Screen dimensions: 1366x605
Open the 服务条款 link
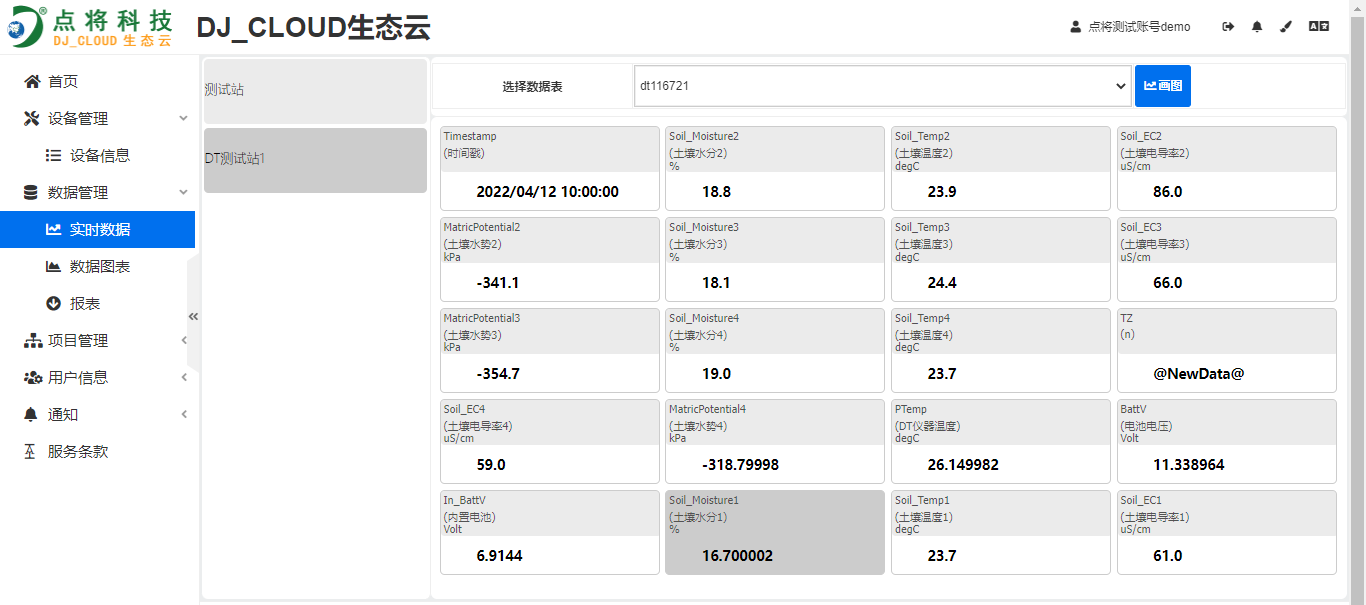click(x=77, y=451)
